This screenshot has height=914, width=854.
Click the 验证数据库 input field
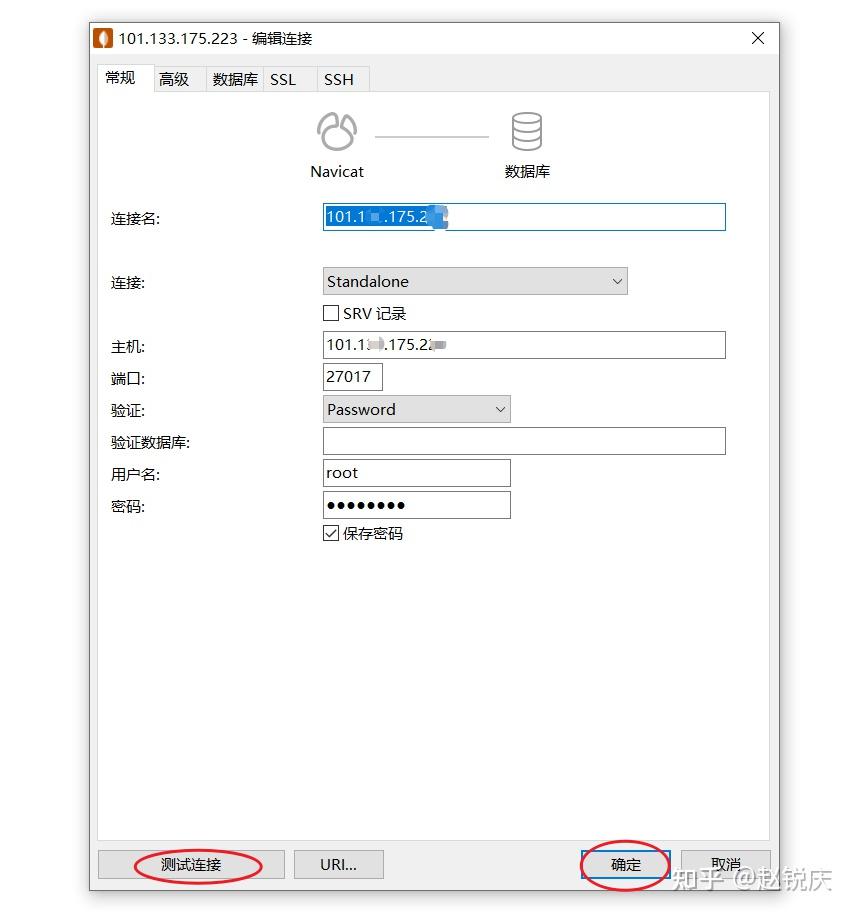click(524, 441)
